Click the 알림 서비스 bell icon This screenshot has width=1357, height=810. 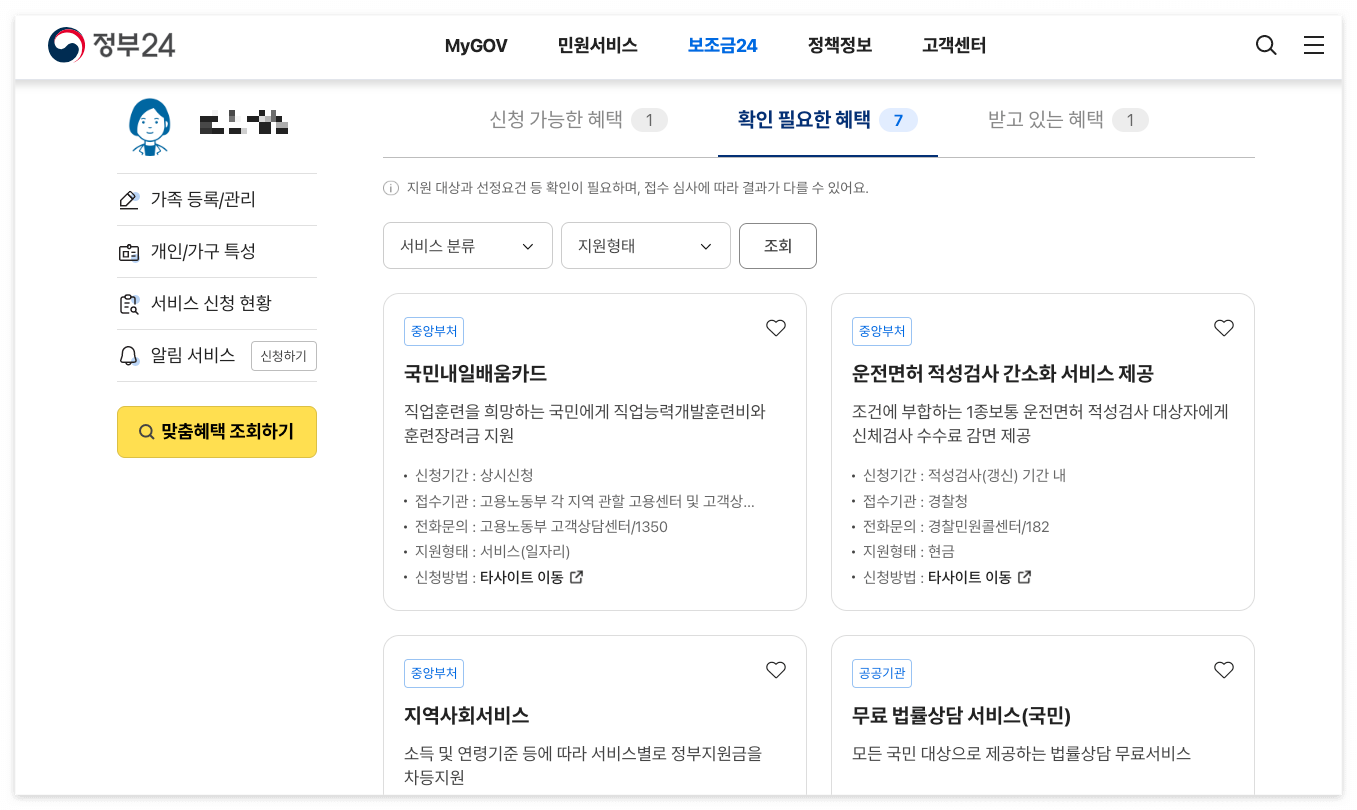point(129,356)
